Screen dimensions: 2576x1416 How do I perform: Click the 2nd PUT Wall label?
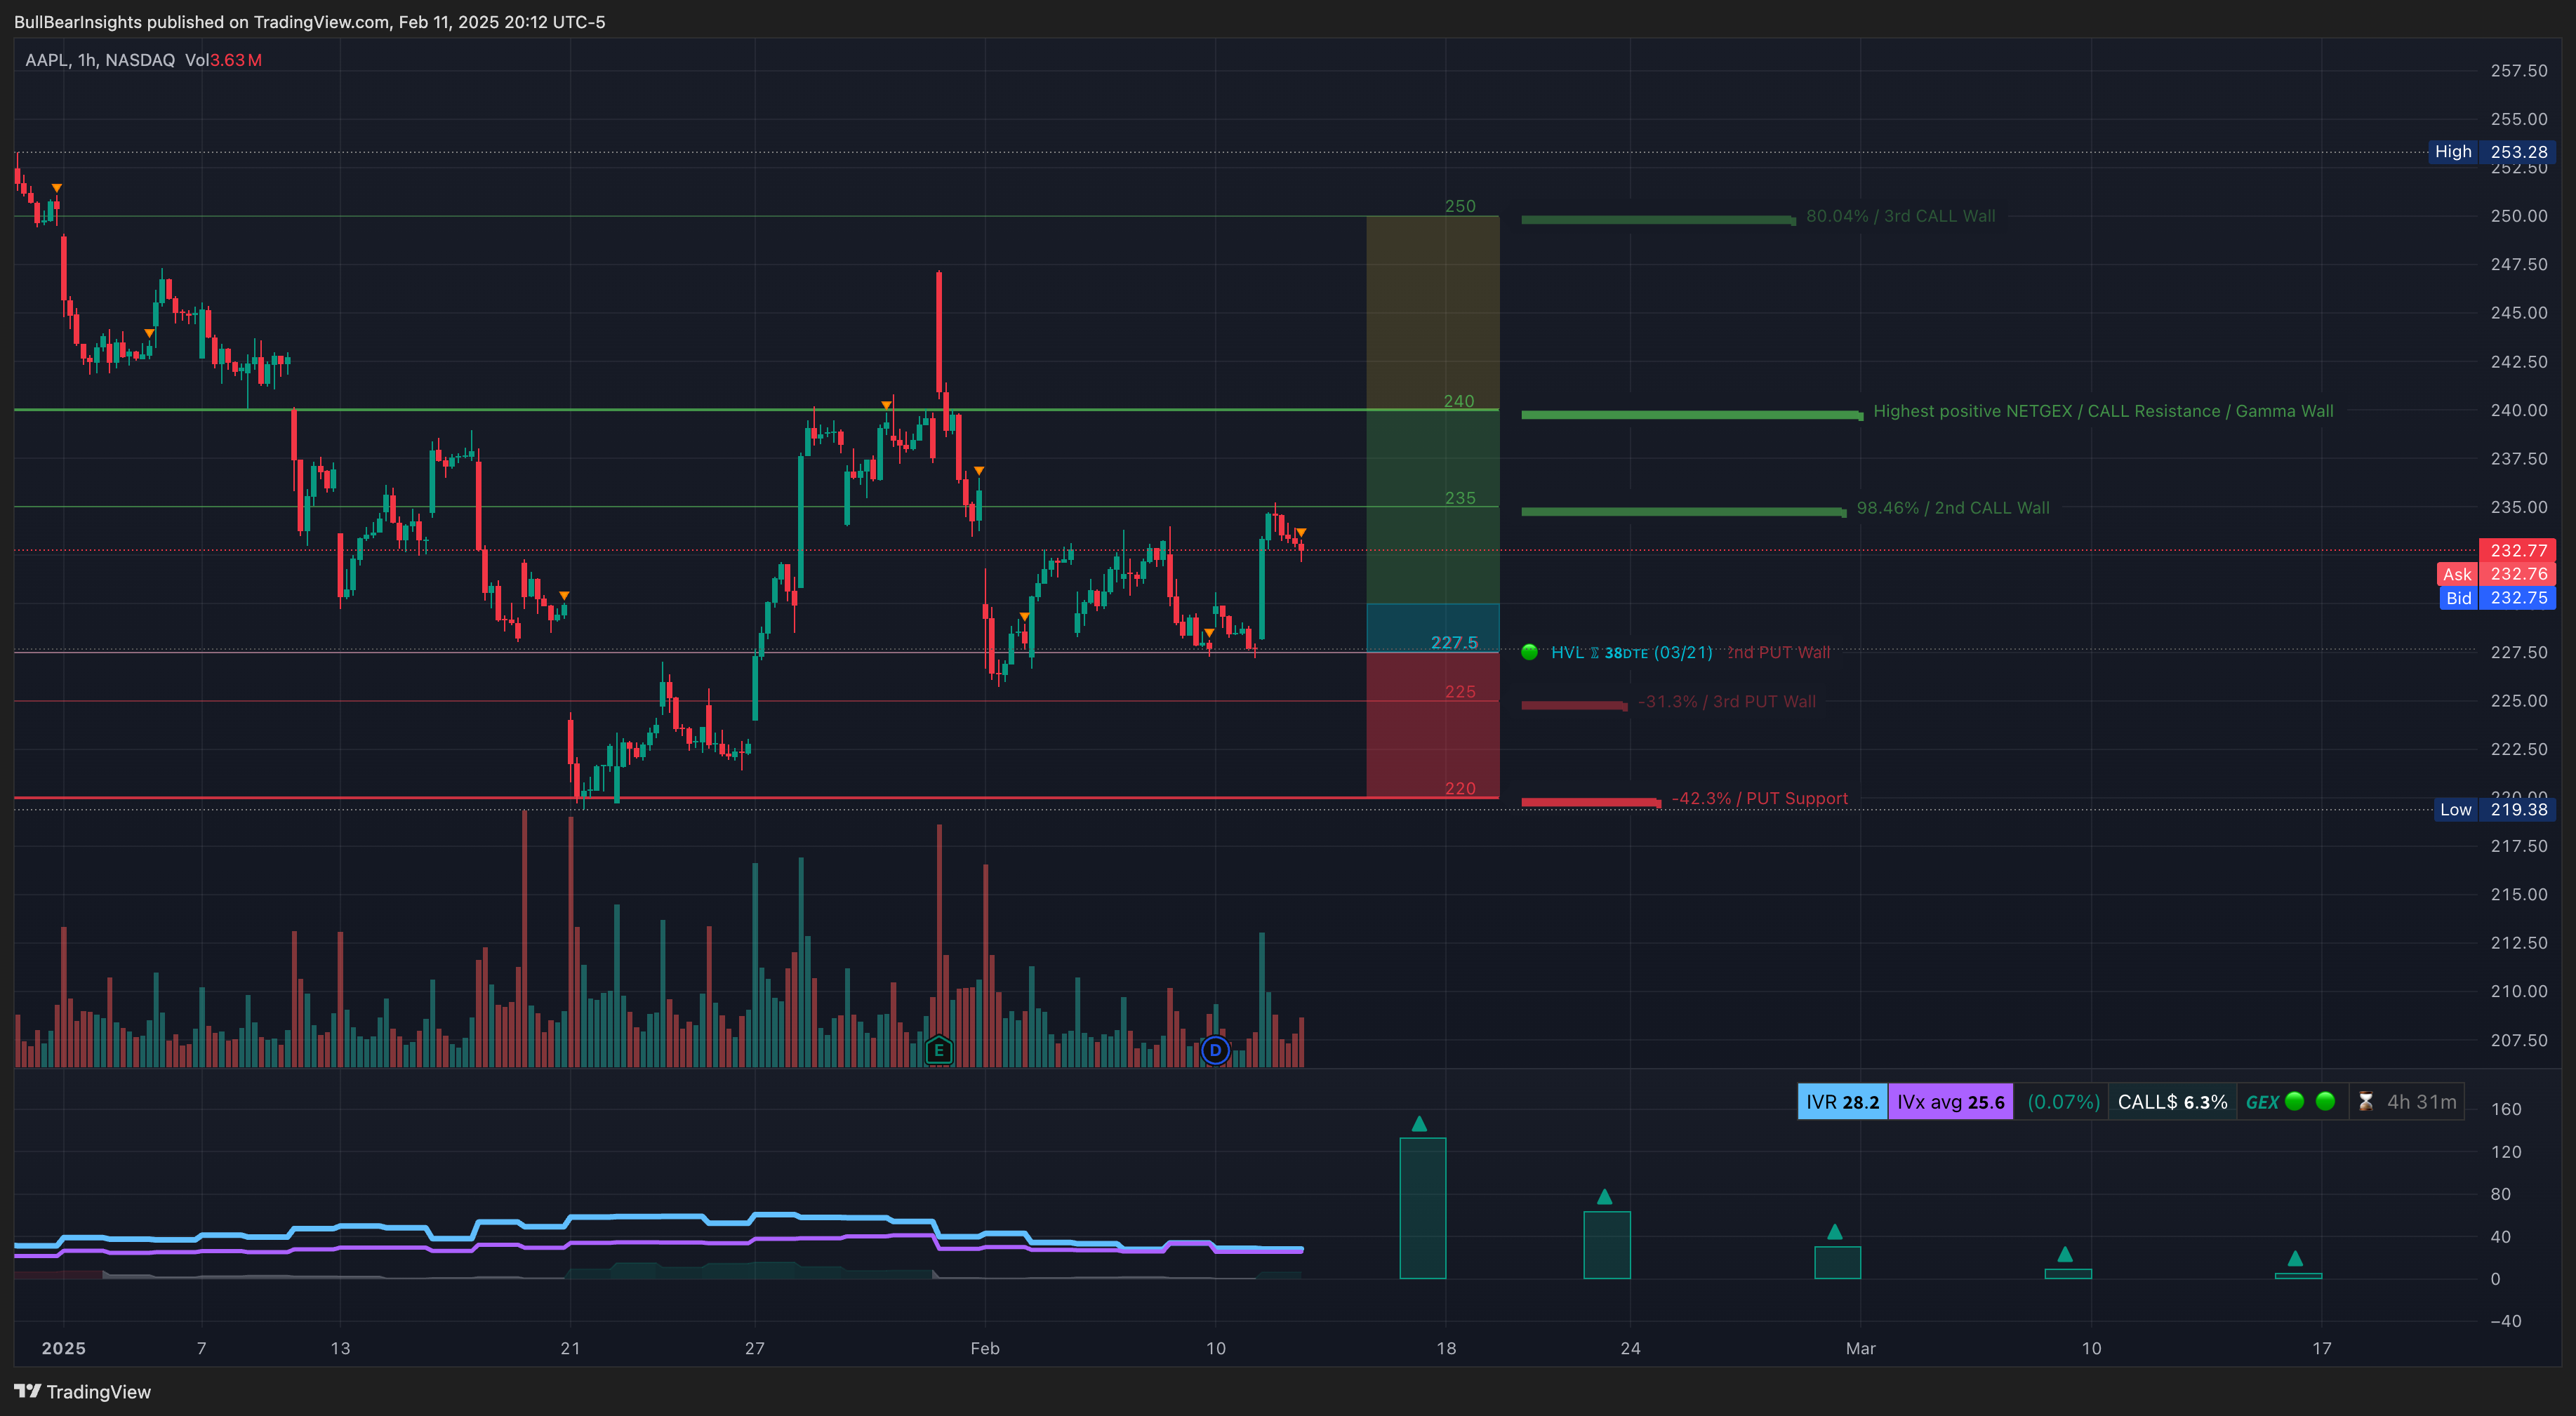(x=1779, y=652)
